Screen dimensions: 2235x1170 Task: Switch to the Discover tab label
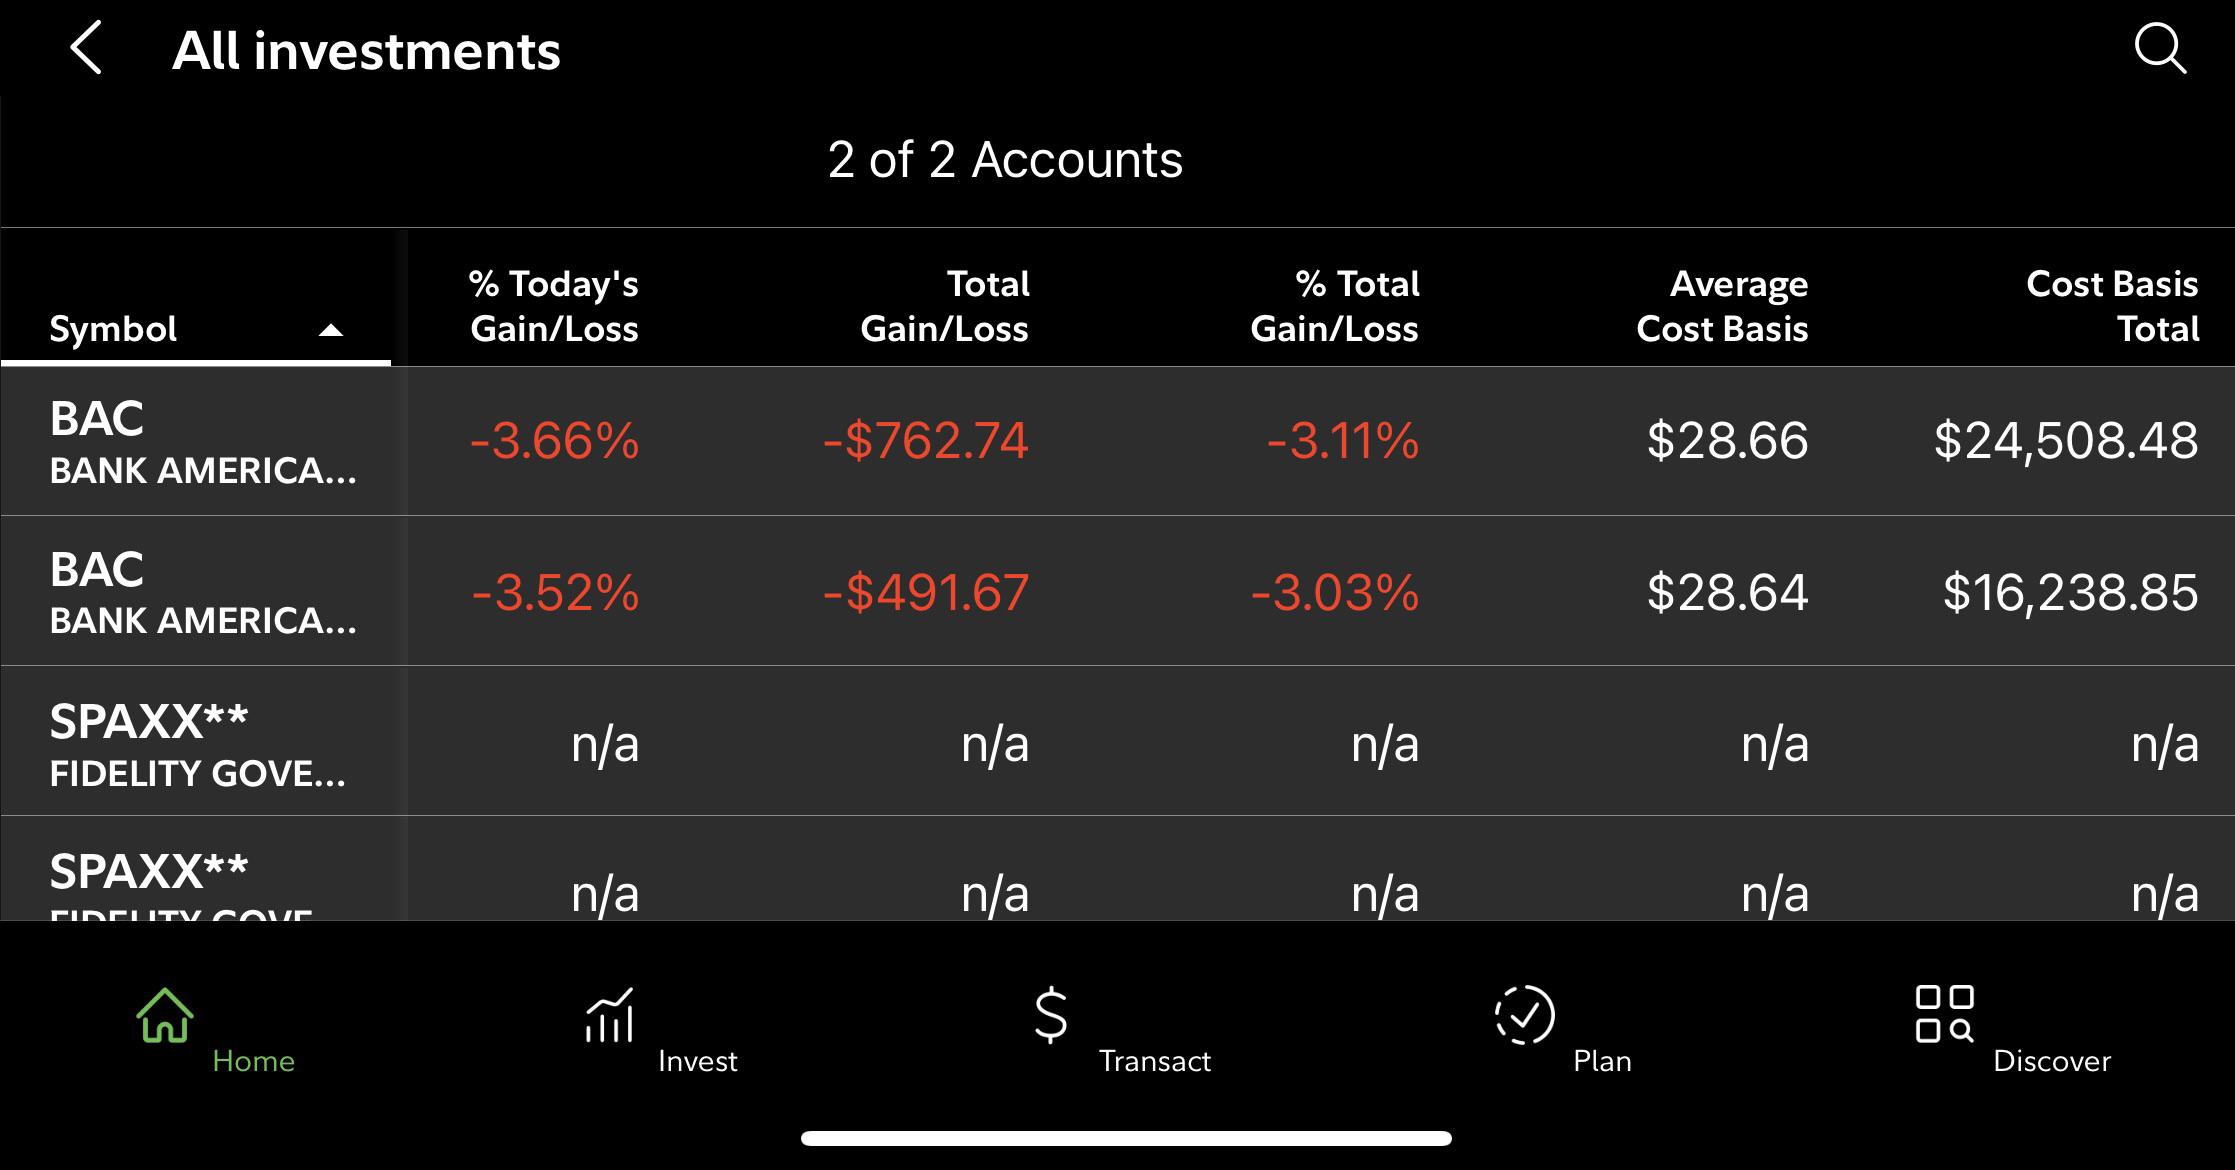click(x=2051, y=1061)
